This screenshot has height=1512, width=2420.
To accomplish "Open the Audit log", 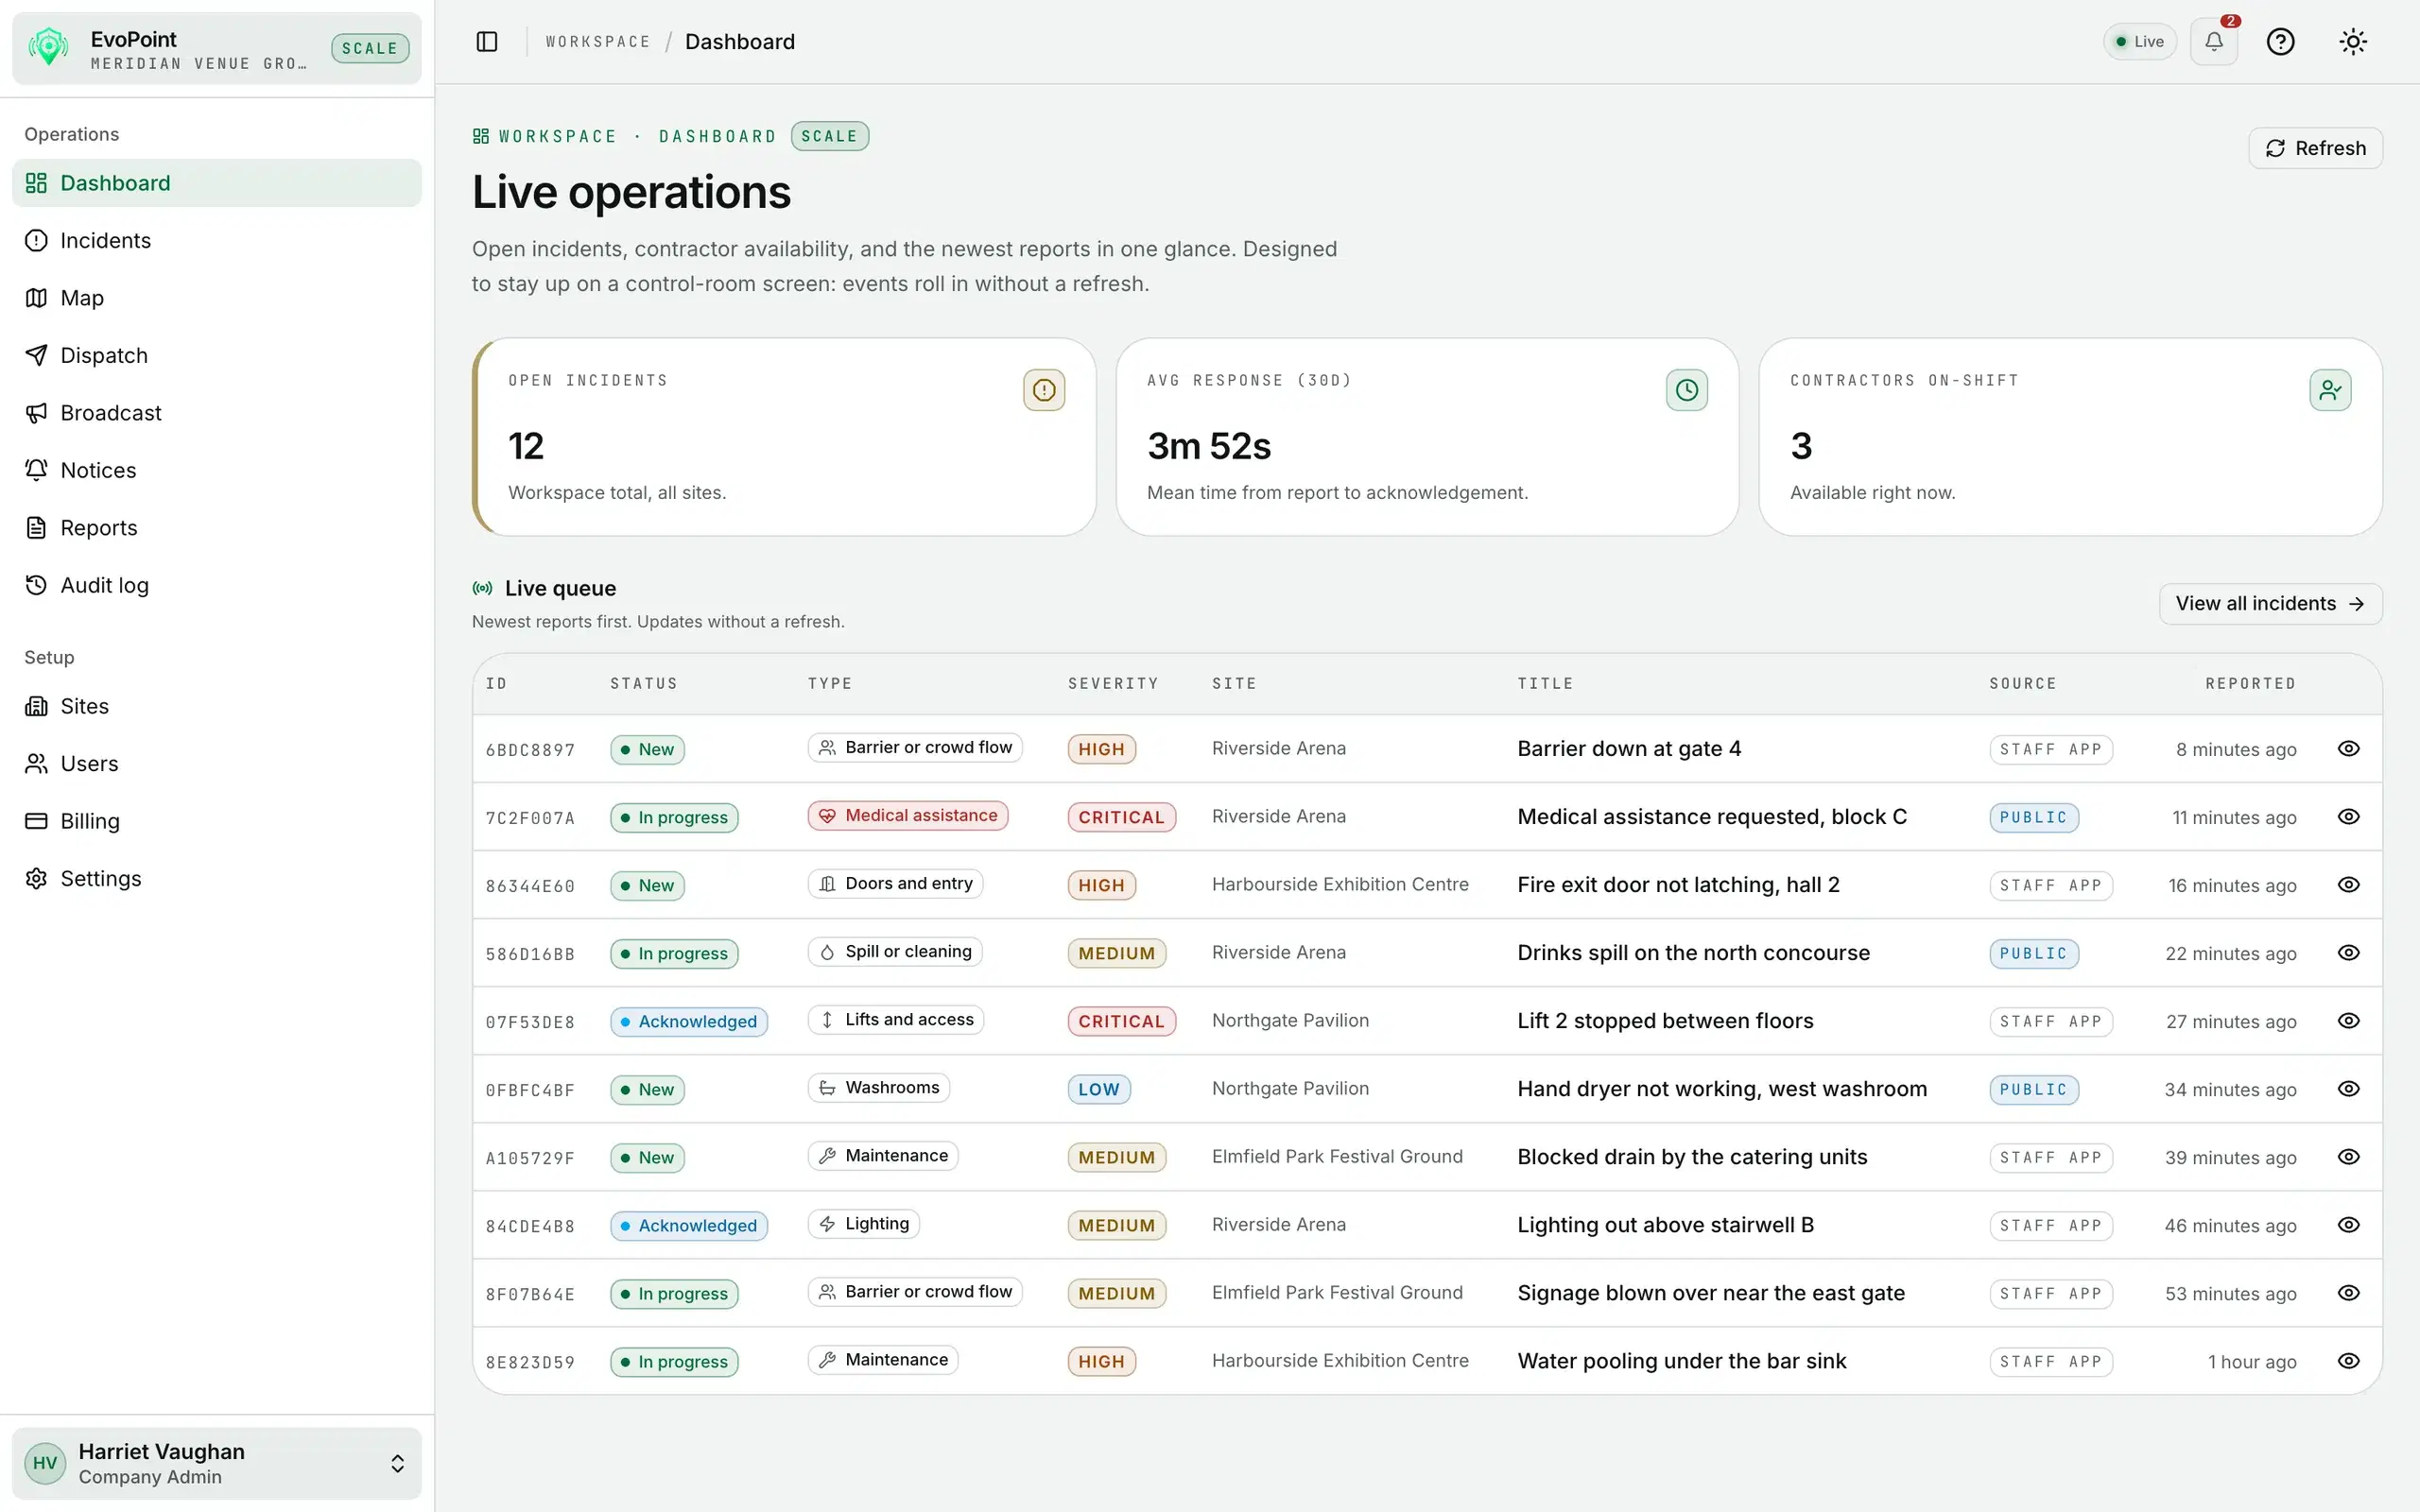I will click(x=217, y=585).
